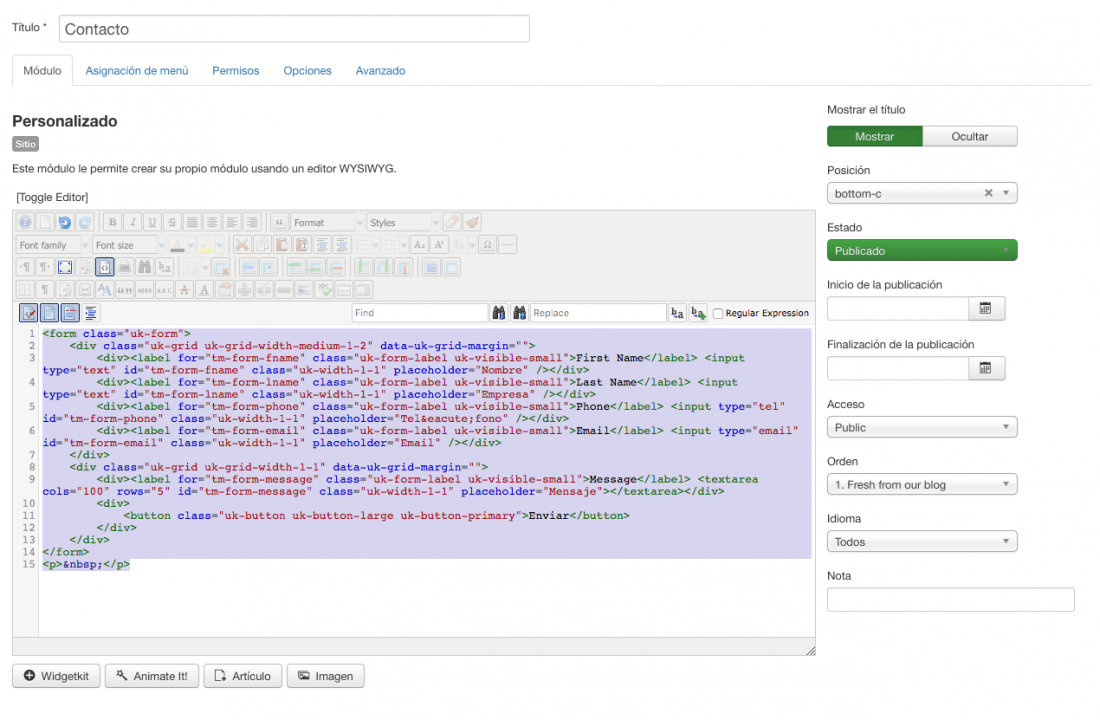Click the Replace all icon
Viewport: 1100px width, 720px height.
pyautogui.click(x=698, y=313)
